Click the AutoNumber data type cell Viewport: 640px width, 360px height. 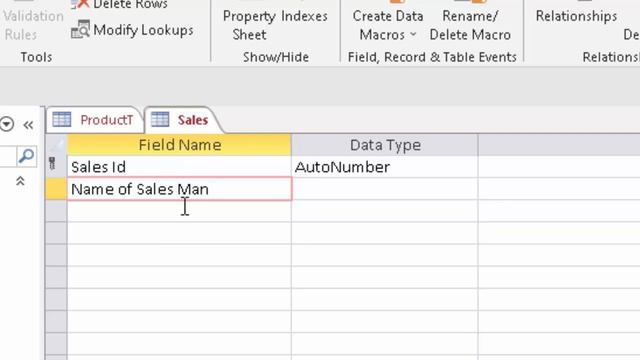384,167
